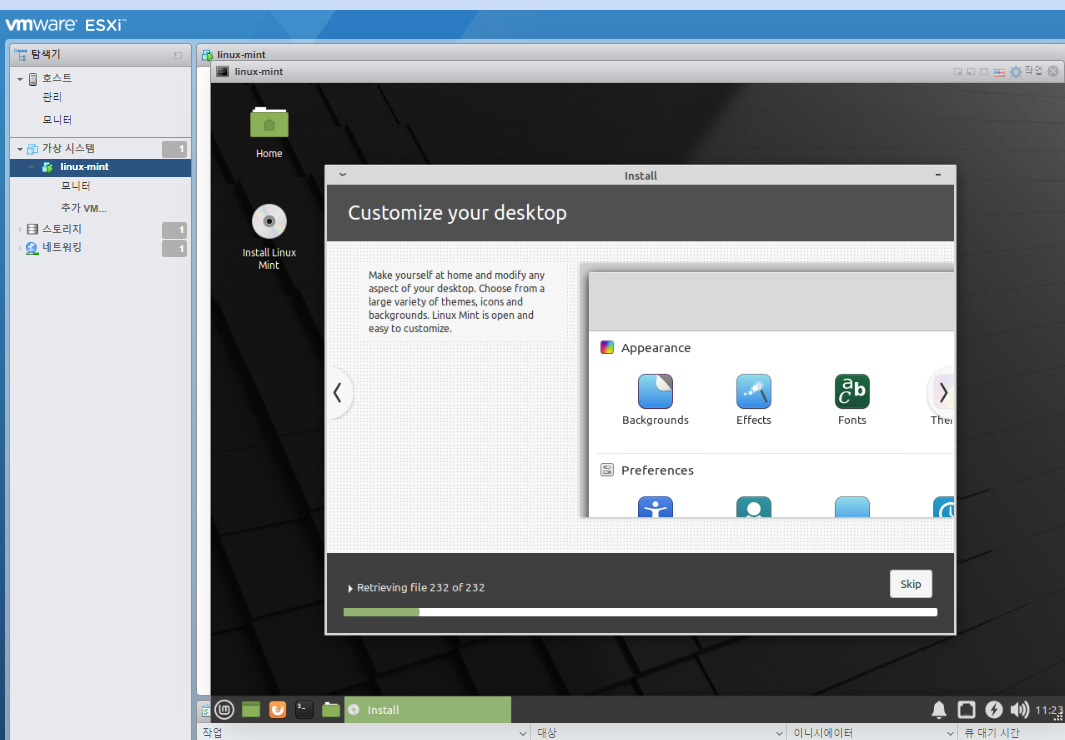The height and width of the screenshot is (740, 1065).
Task: Open the Install Linux Mint disc icon
Action: point(269,237)
